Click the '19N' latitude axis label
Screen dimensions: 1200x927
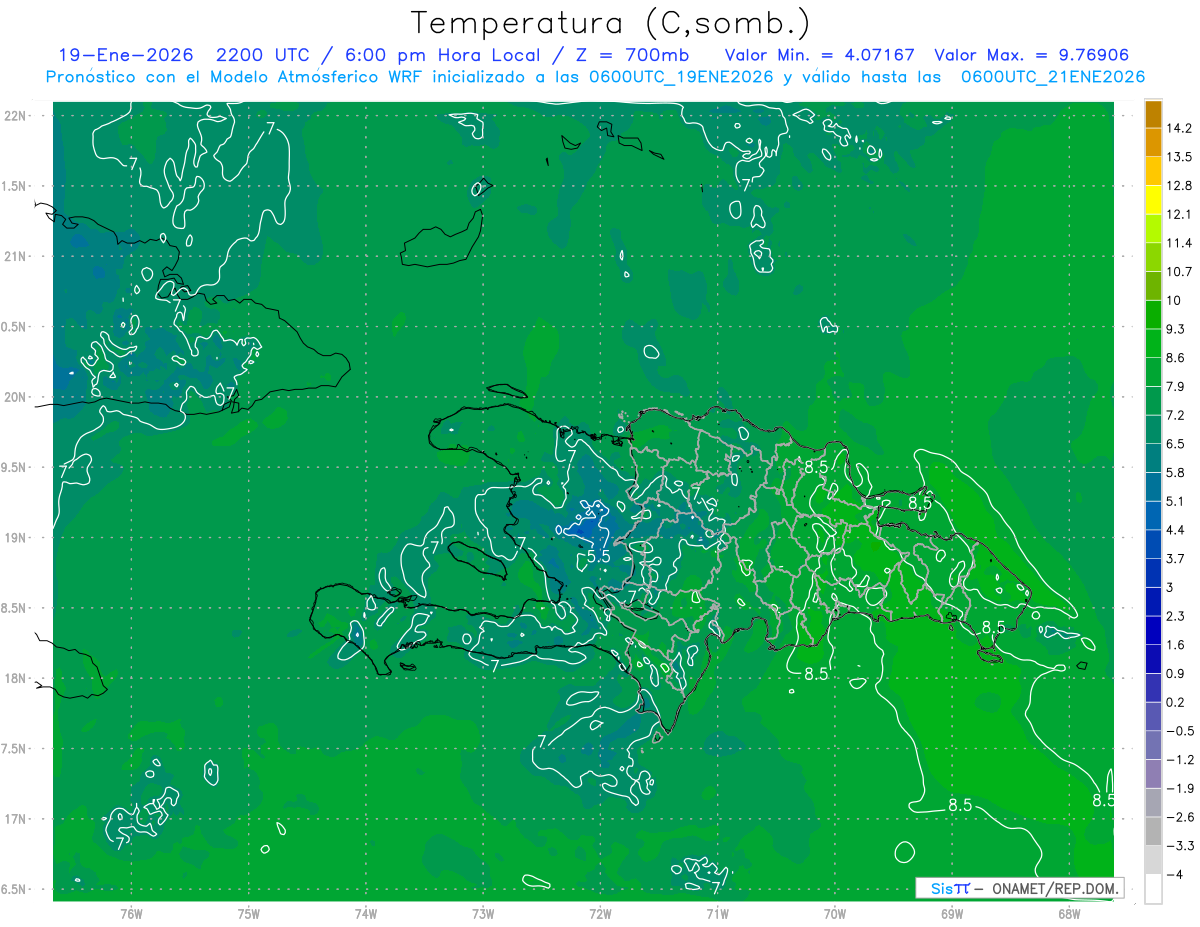14,538
